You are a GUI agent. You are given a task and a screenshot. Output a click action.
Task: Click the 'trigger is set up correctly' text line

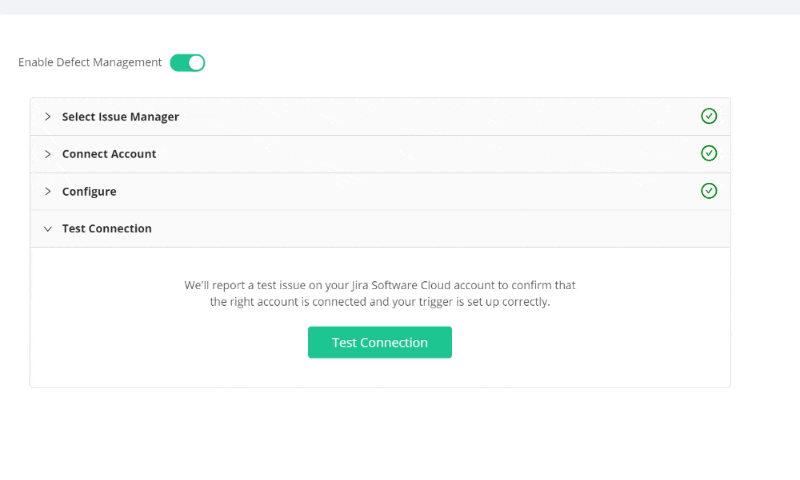click(x=380, y=302)
